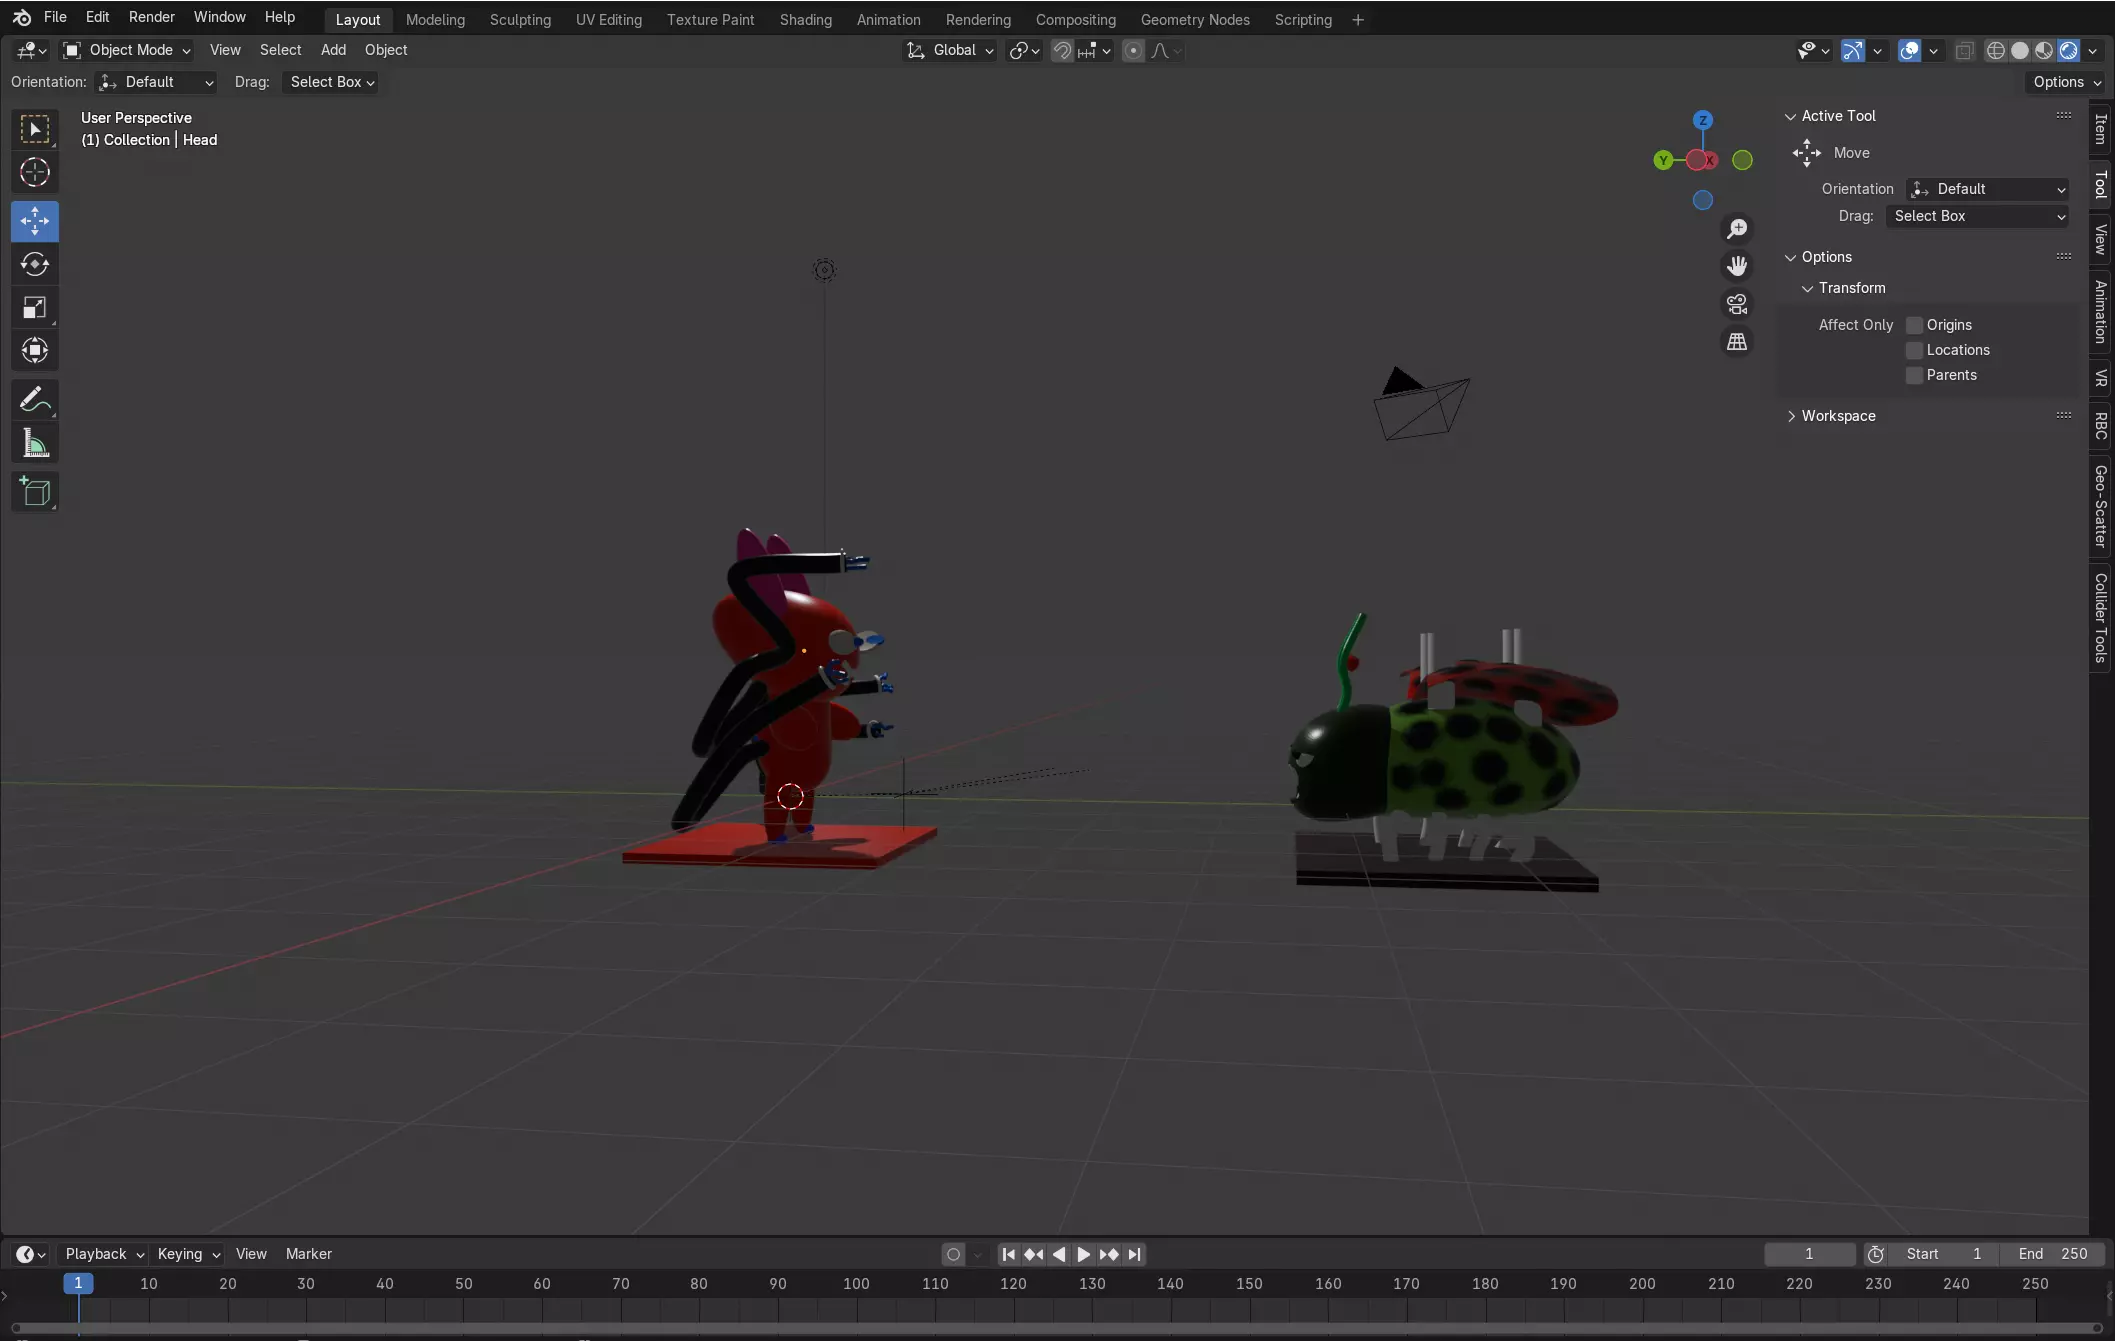
Task: Click the zoom viewport magnifier icon
Action: coord(1738,229)
